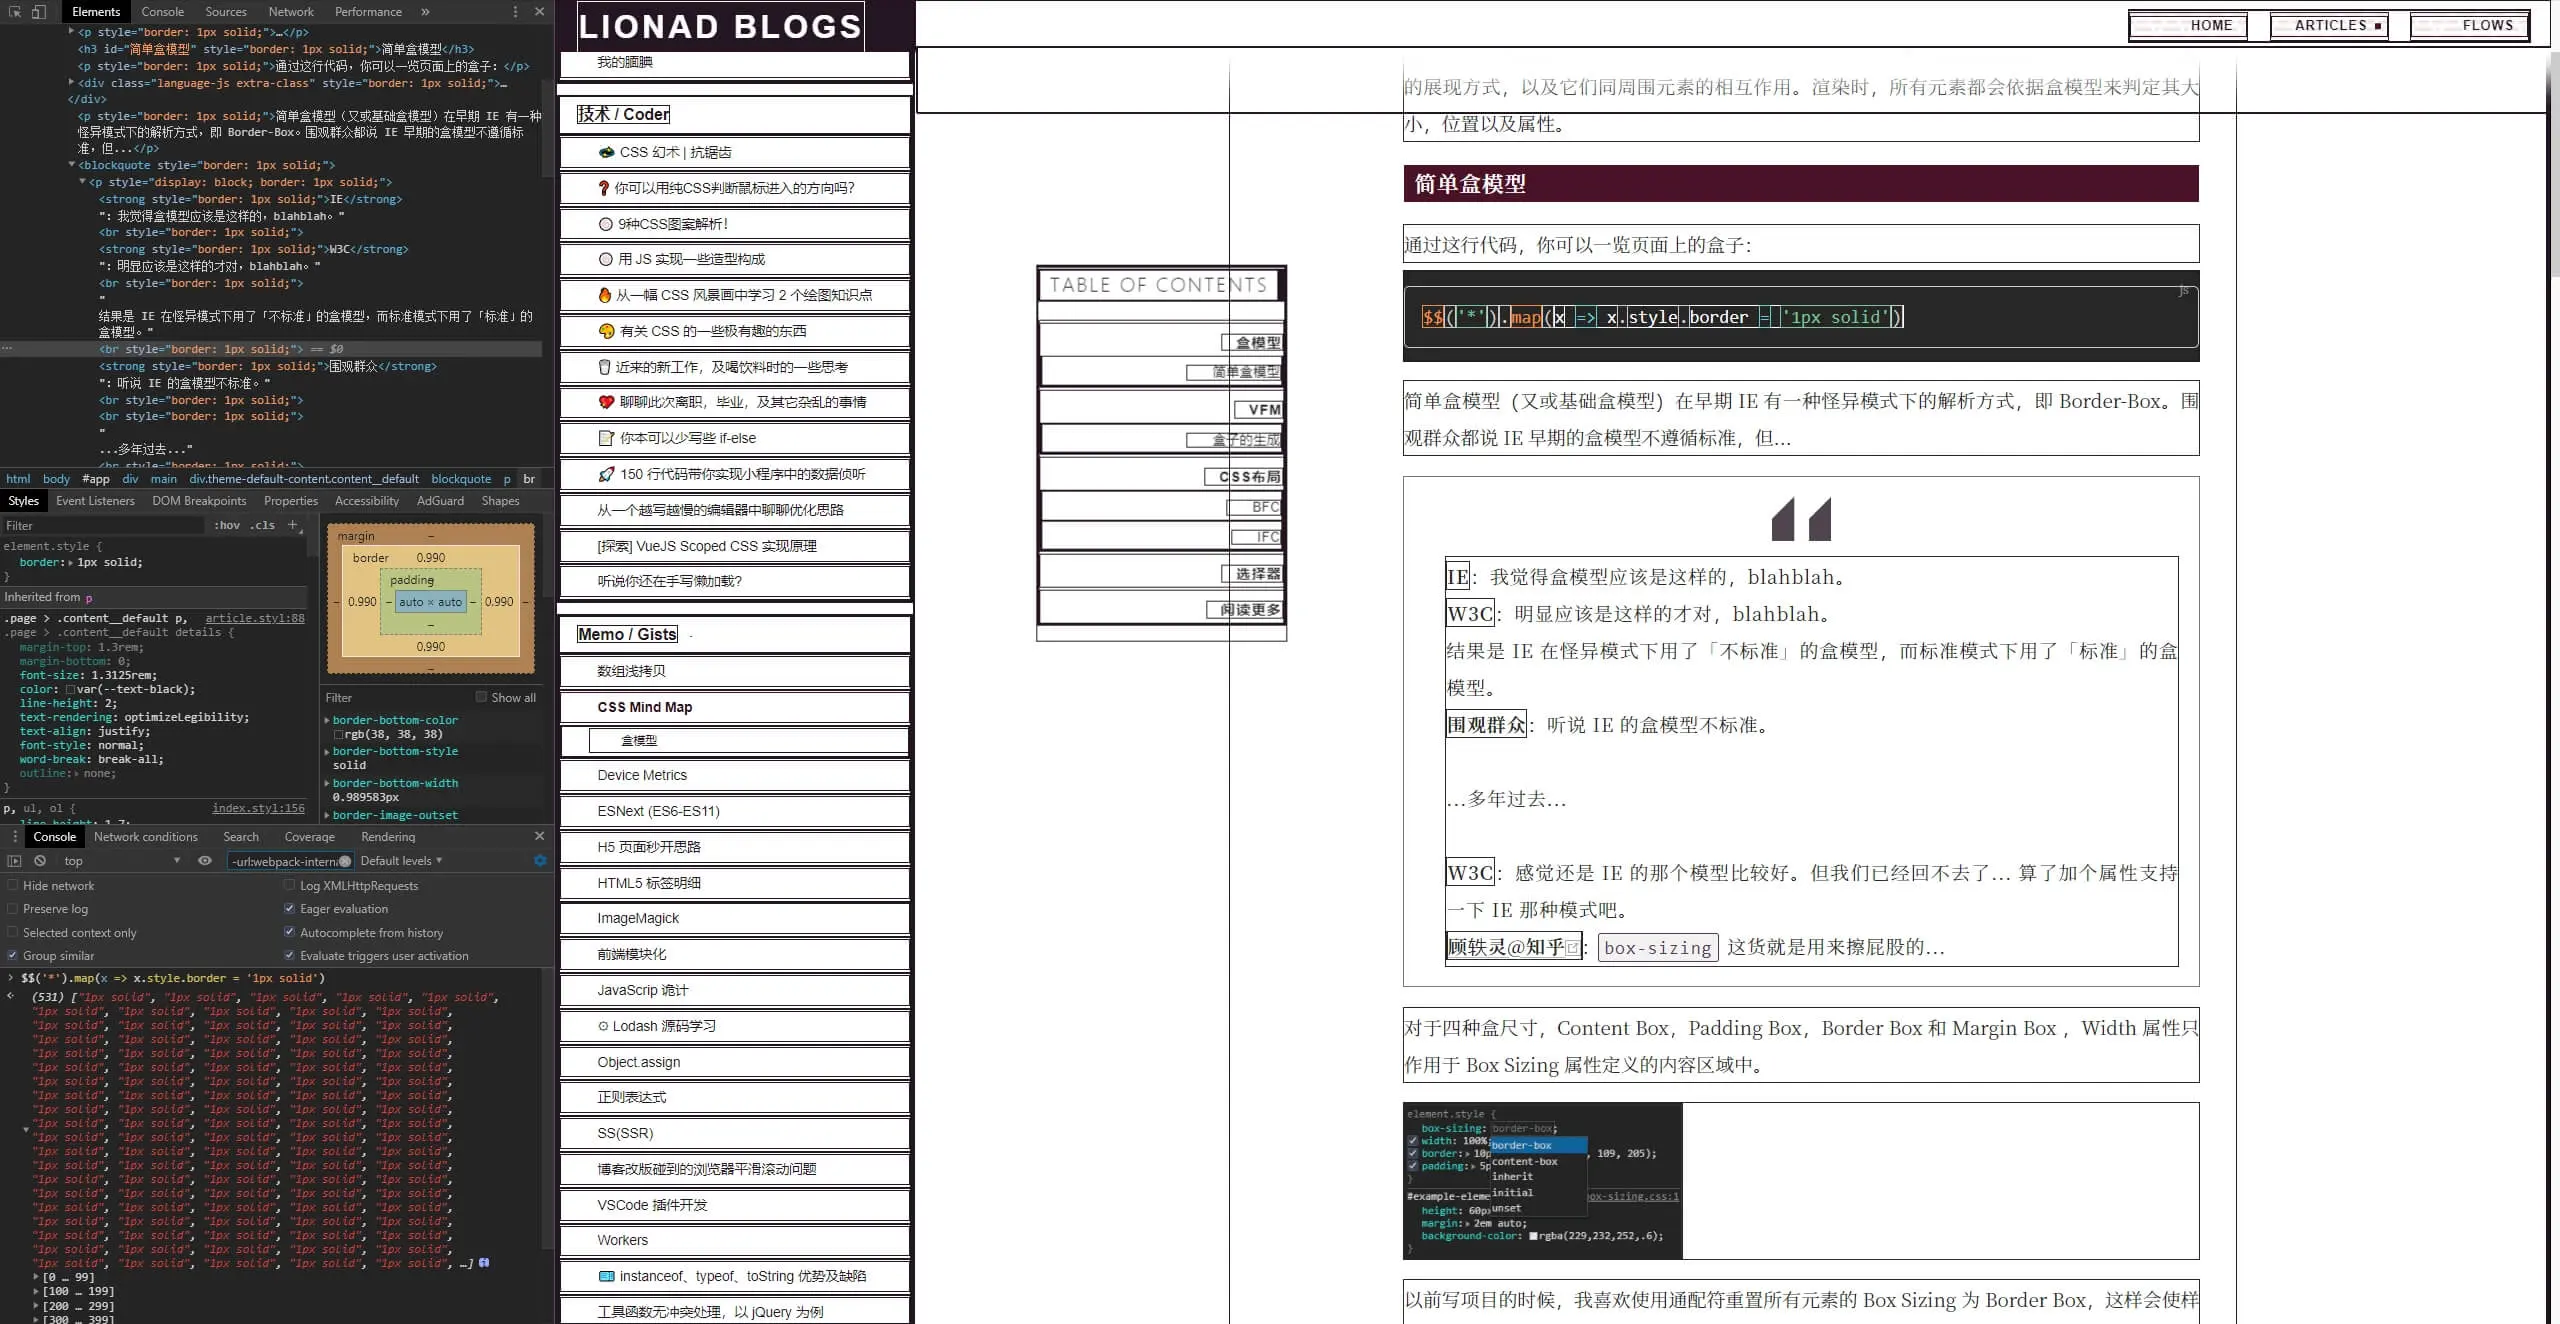Uncheck the Group similar checkbox
This screenshot has height=1324, width=2560.
click(x=13, y=956)
